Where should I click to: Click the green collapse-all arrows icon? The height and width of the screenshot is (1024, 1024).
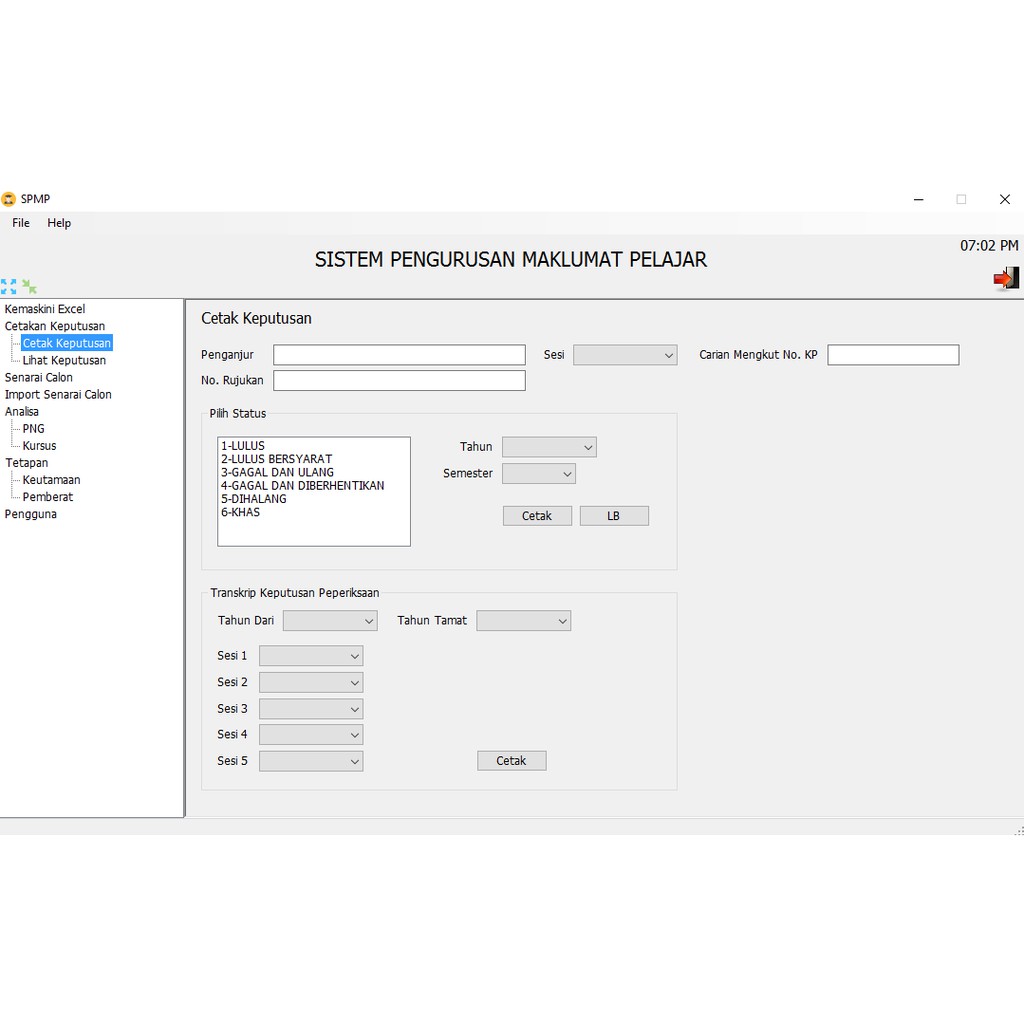tap(29, 287)
